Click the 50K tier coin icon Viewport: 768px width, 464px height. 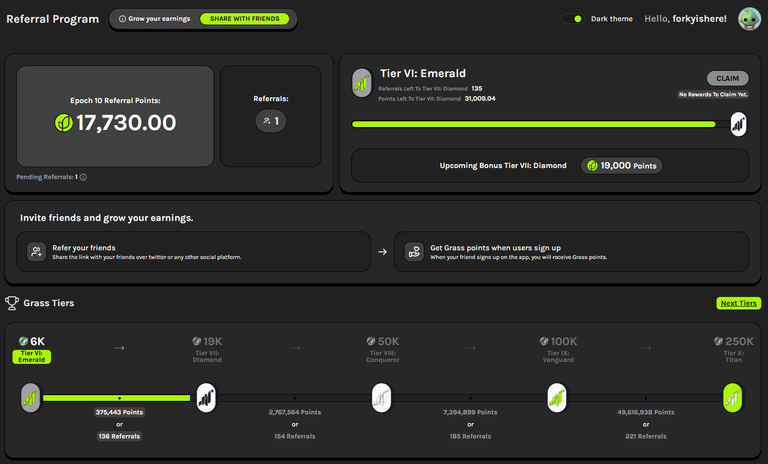click(x=371, y=341)
